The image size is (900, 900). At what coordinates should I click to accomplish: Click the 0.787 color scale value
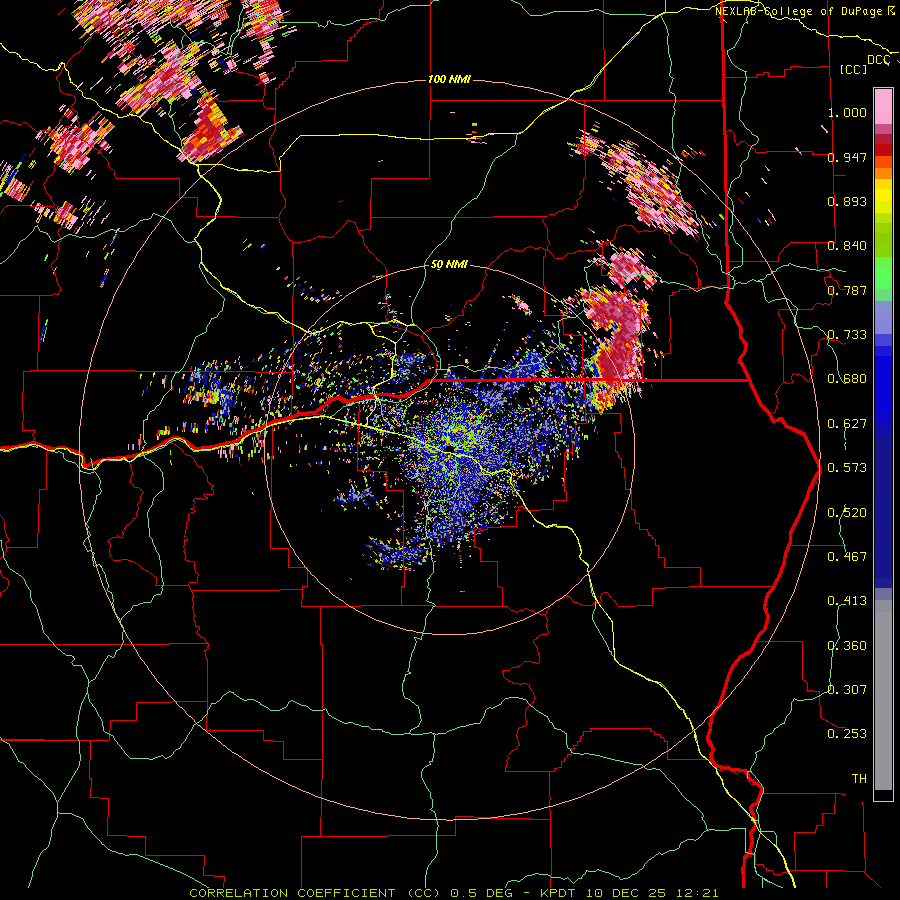847,290
